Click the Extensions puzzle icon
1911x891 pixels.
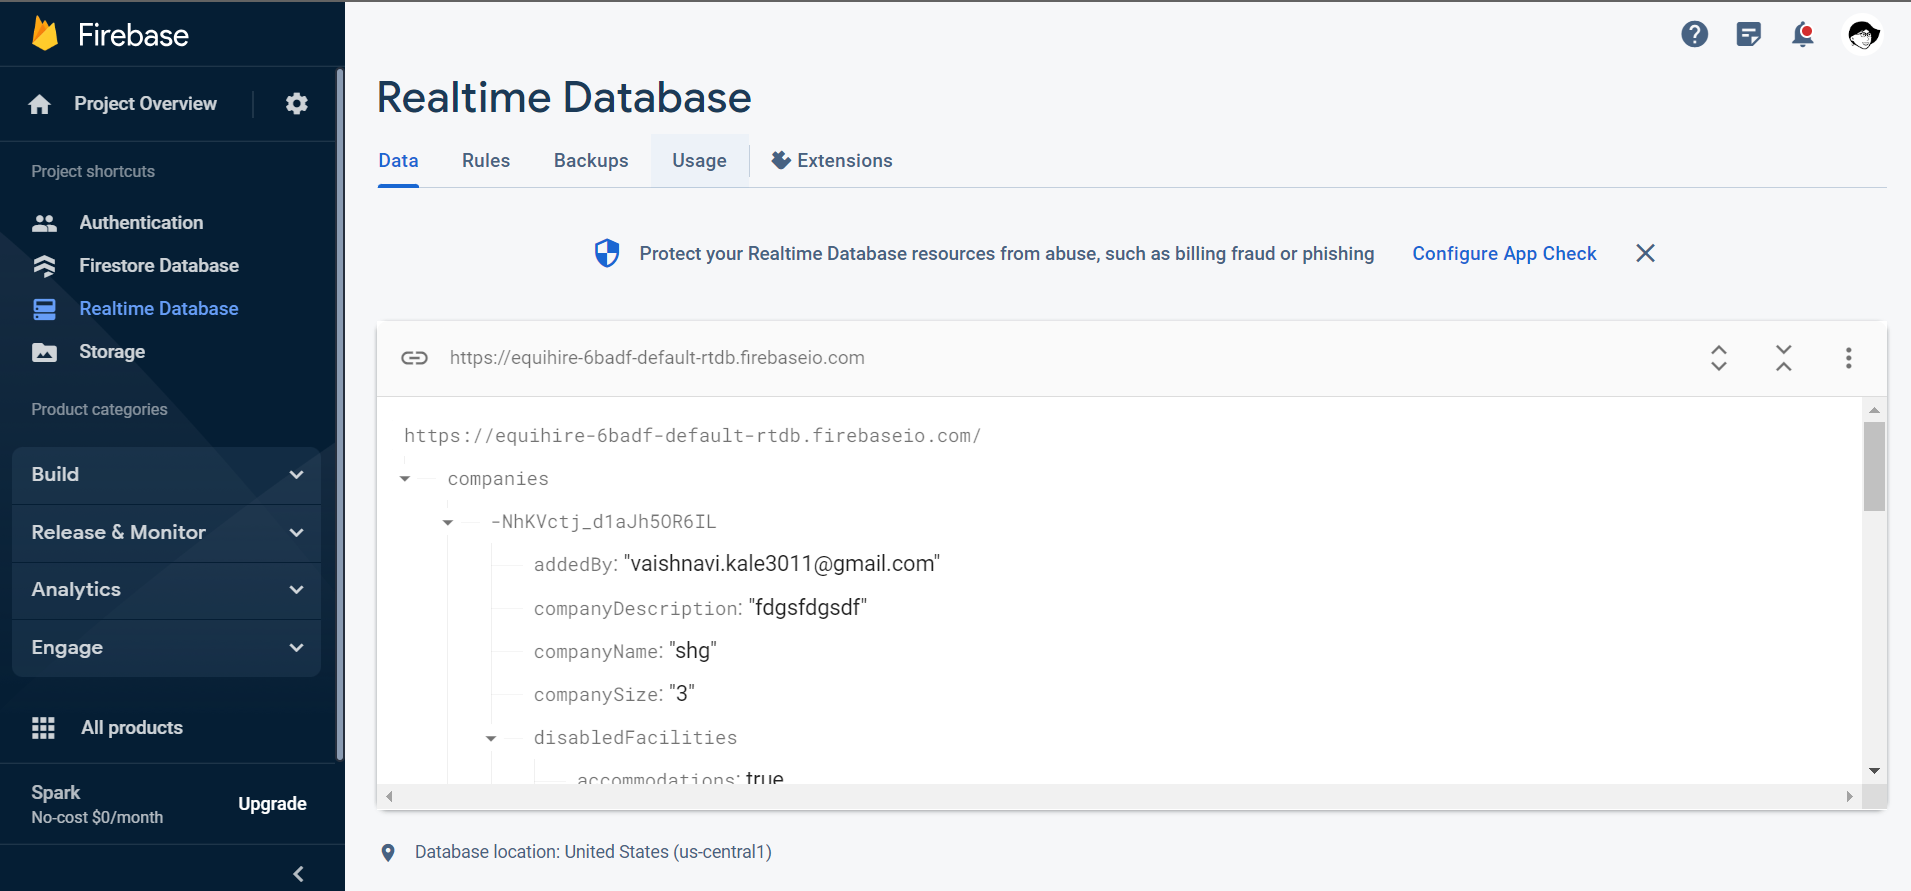click(x=781, y=160)
